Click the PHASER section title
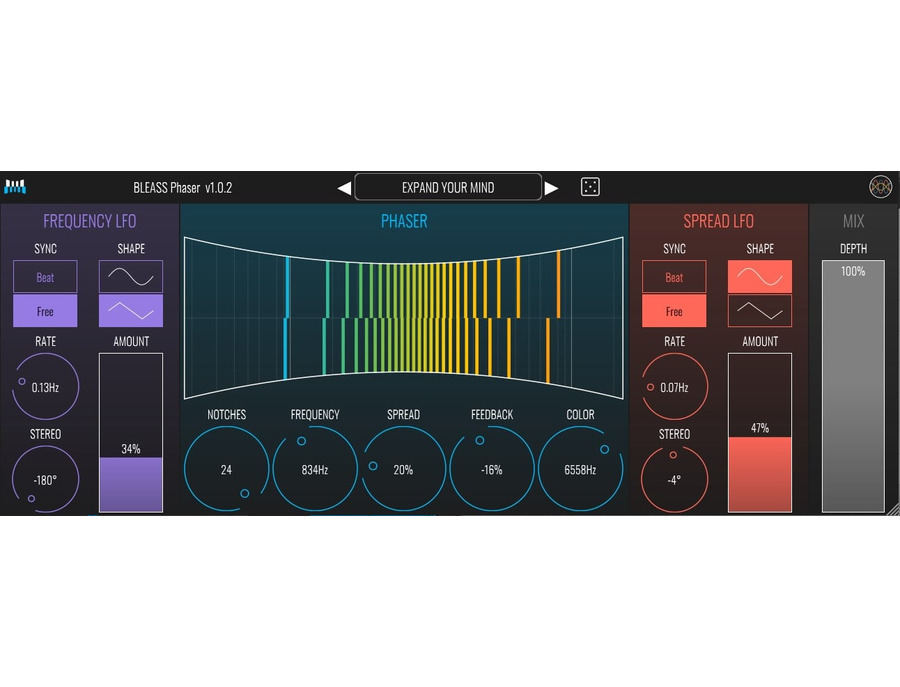 404,221
